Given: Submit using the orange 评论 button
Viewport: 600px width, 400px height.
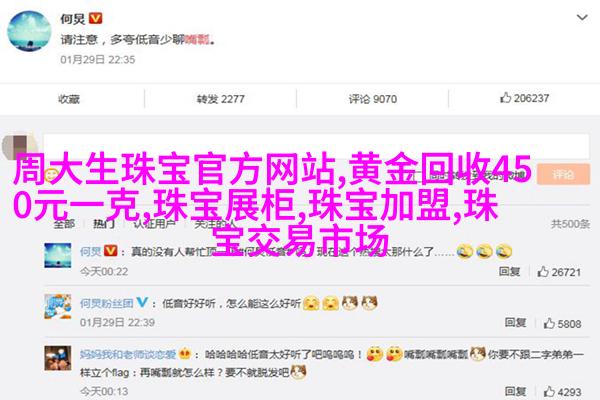Looking at the screenshot, I should [563, 175].
